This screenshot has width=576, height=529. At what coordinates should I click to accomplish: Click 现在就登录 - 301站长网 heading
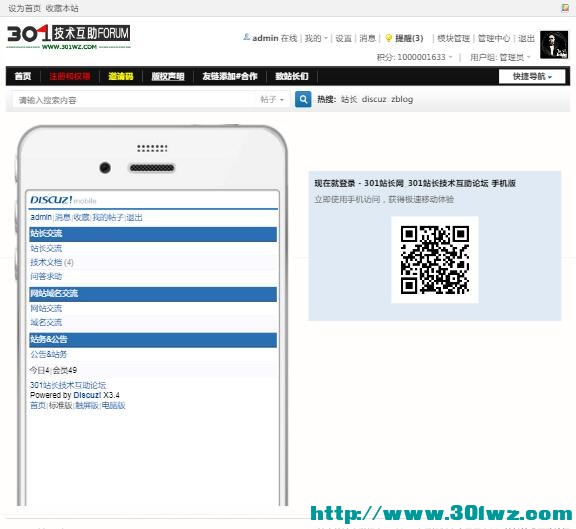[415, 183]
